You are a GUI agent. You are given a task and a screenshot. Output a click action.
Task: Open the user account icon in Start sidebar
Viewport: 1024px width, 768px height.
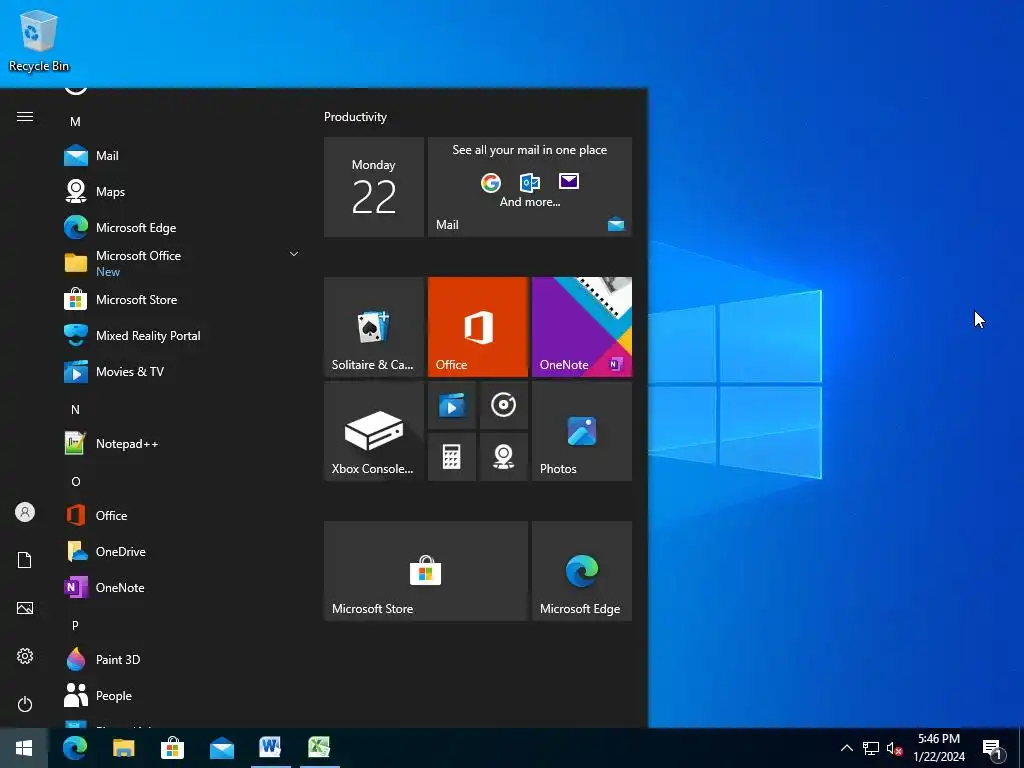(25, 512)
